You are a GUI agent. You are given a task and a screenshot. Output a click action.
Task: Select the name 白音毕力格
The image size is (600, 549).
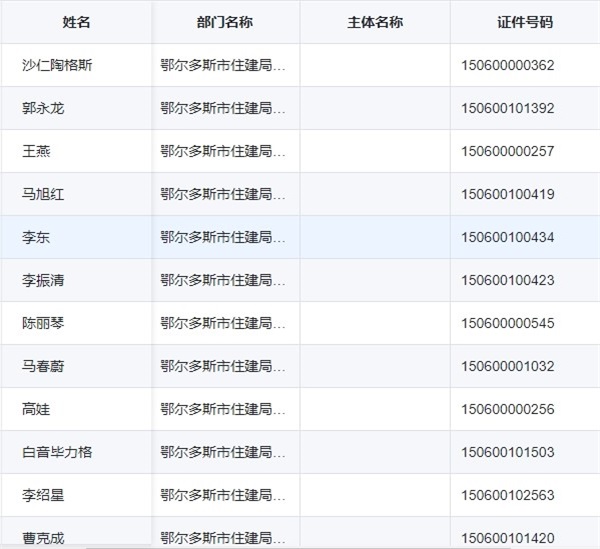tap(57, 452)
